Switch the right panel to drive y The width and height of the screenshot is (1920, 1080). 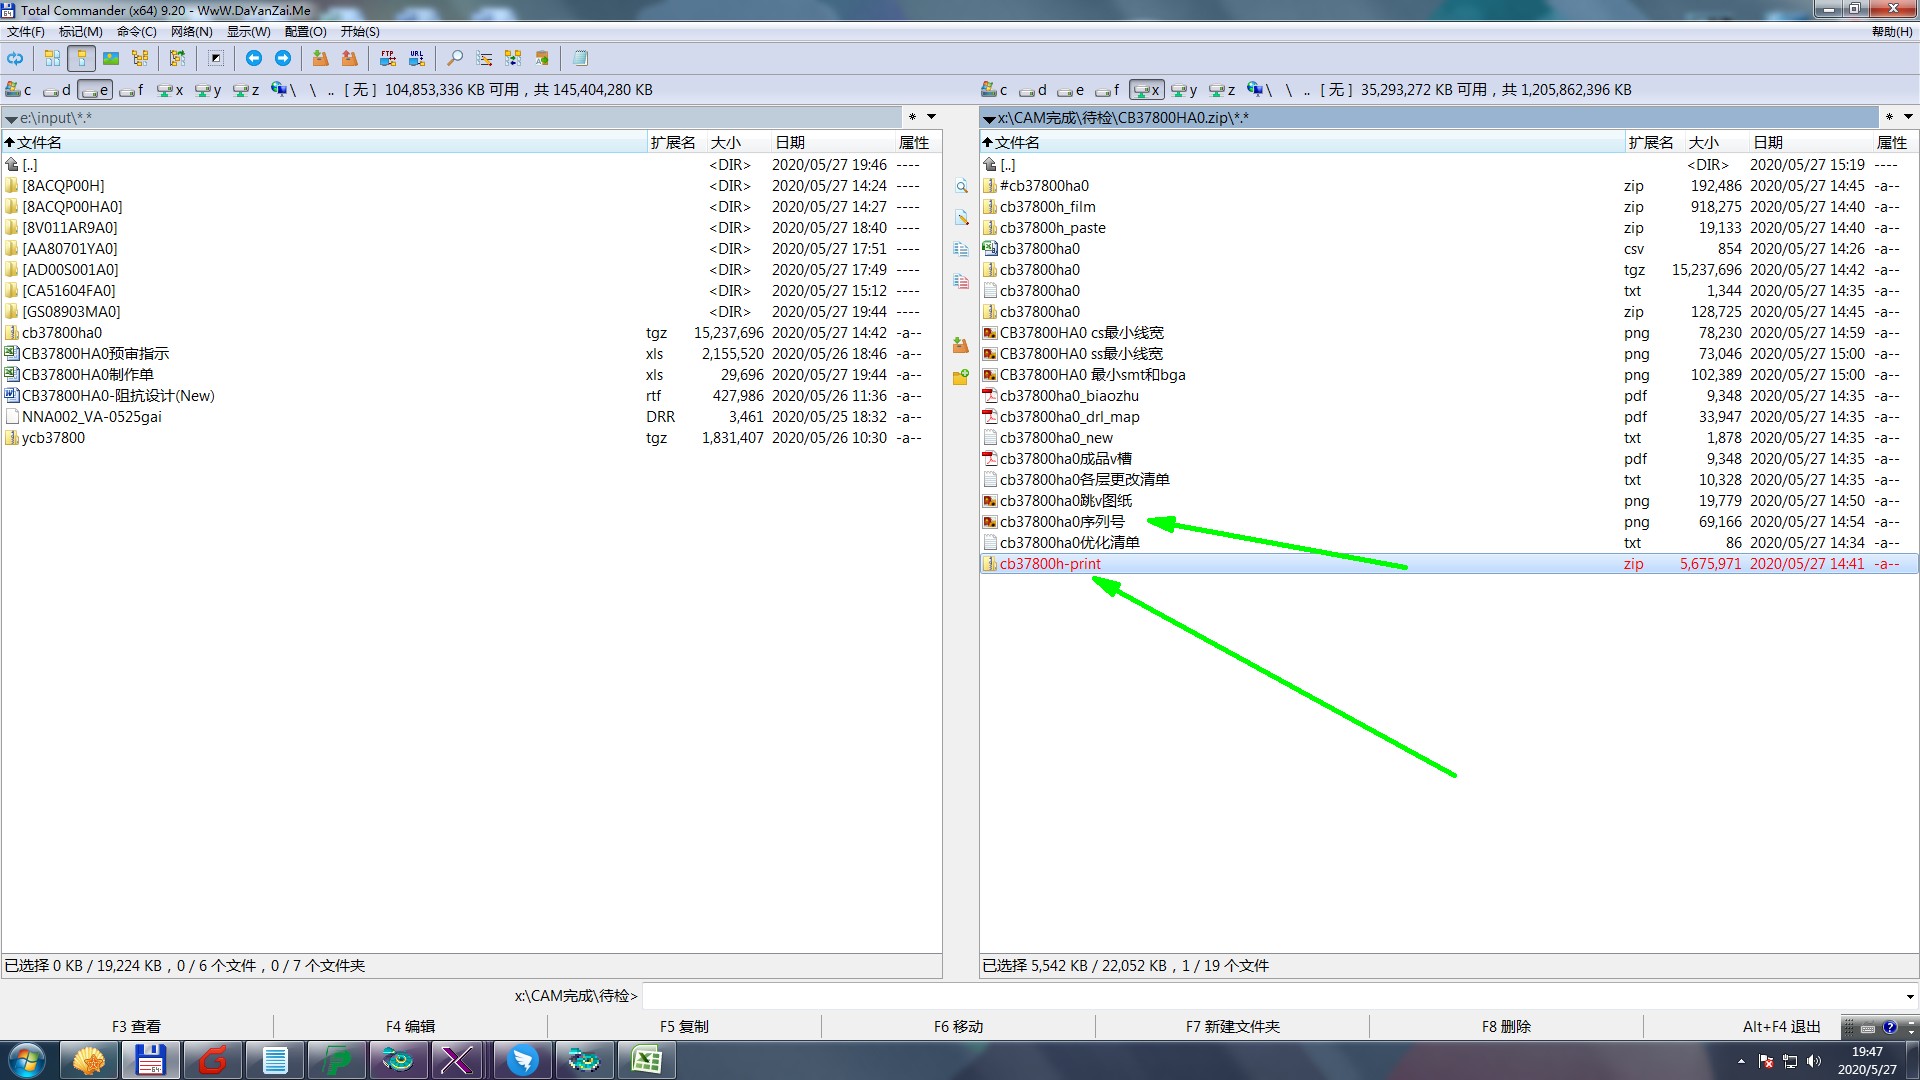point(1184,90)
